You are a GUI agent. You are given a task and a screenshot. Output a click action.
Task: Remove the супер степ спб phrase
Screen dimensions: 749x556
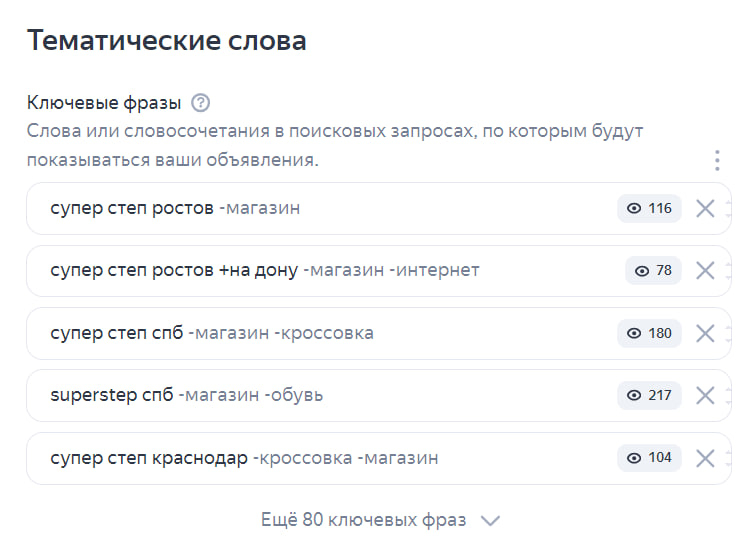click(705, 333)
